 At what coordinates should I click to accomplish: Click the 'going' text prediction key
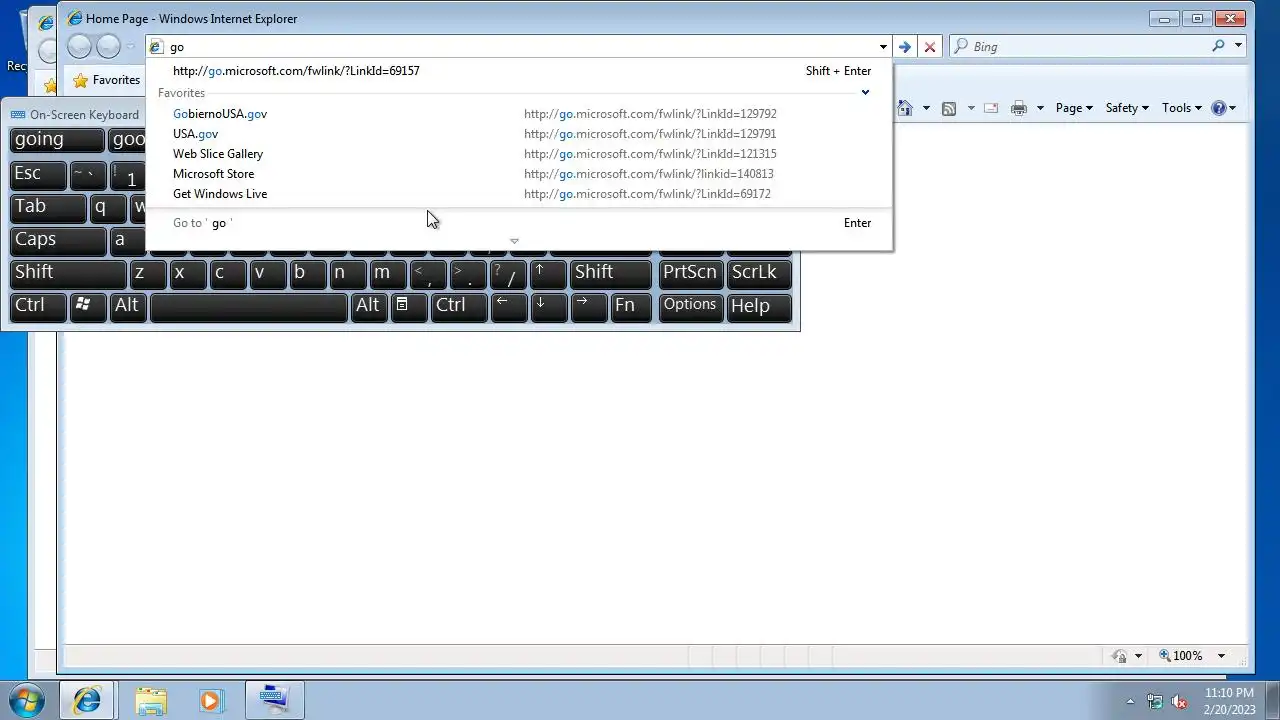point(57,140)
